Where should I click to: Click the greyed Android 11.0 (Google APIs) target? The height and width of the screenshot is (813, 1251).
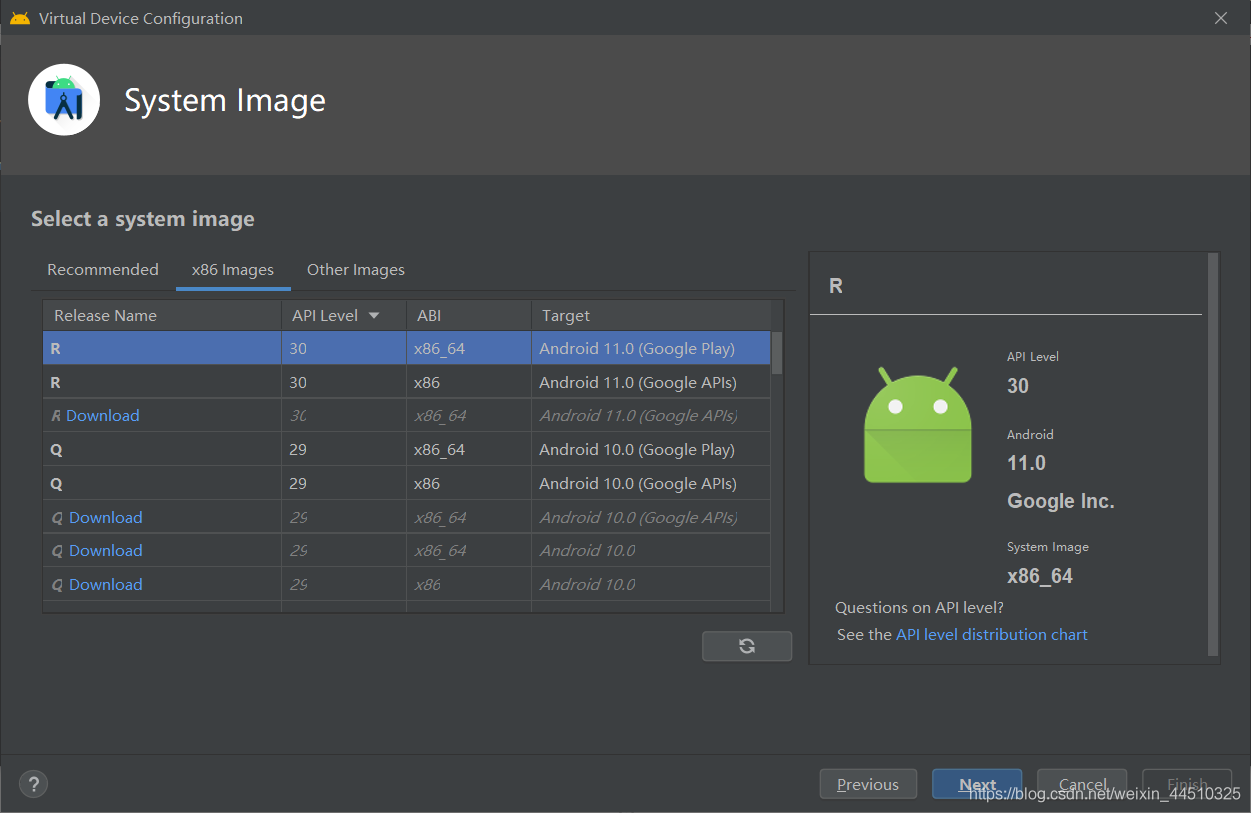click(x=638, y=416)
